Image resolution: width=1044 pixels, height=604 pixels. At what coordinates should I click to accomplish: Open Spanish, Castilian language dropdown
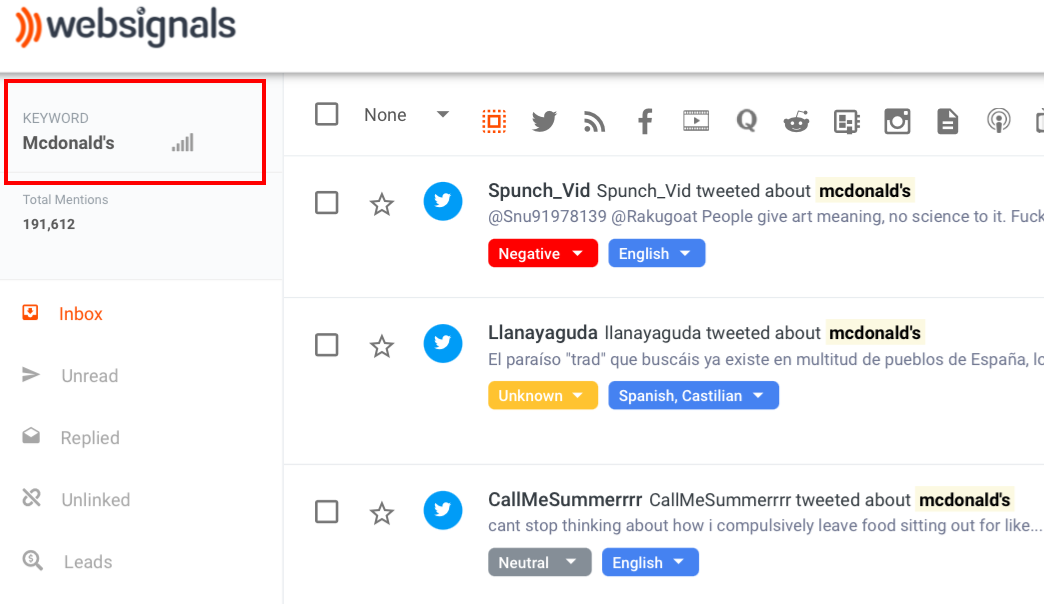(693, 395)
